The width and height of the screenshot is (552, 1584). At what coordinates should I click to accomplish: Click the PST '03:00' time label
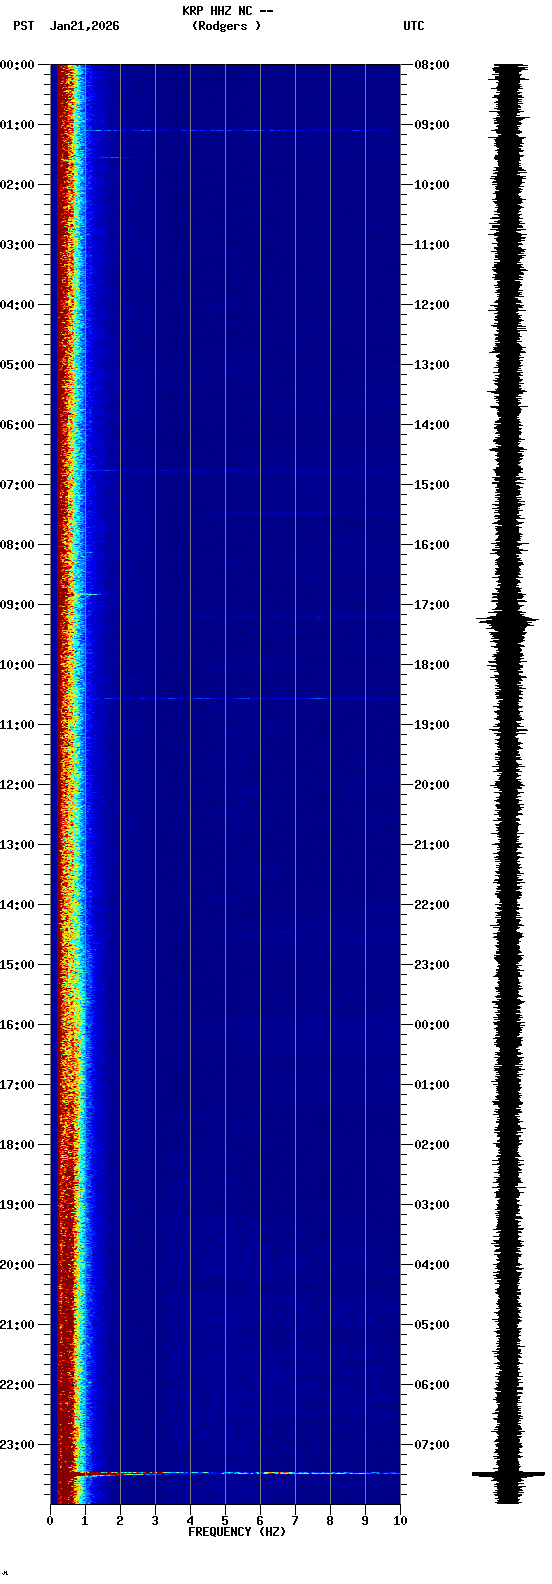(17, 245)
